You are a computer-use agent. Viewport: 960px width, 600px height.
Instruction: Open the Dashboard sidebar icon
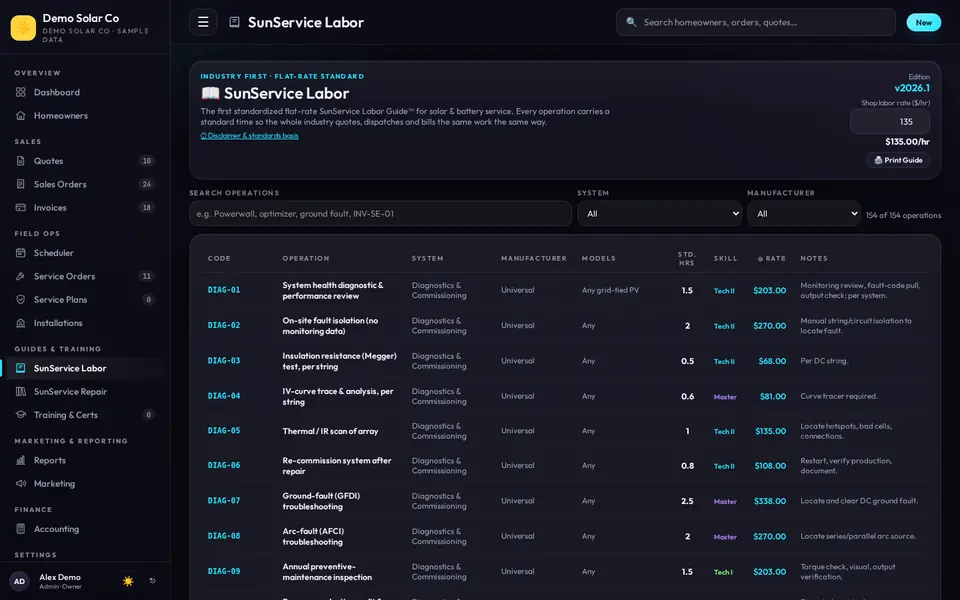pyautogui.click(x=21, y=92)
